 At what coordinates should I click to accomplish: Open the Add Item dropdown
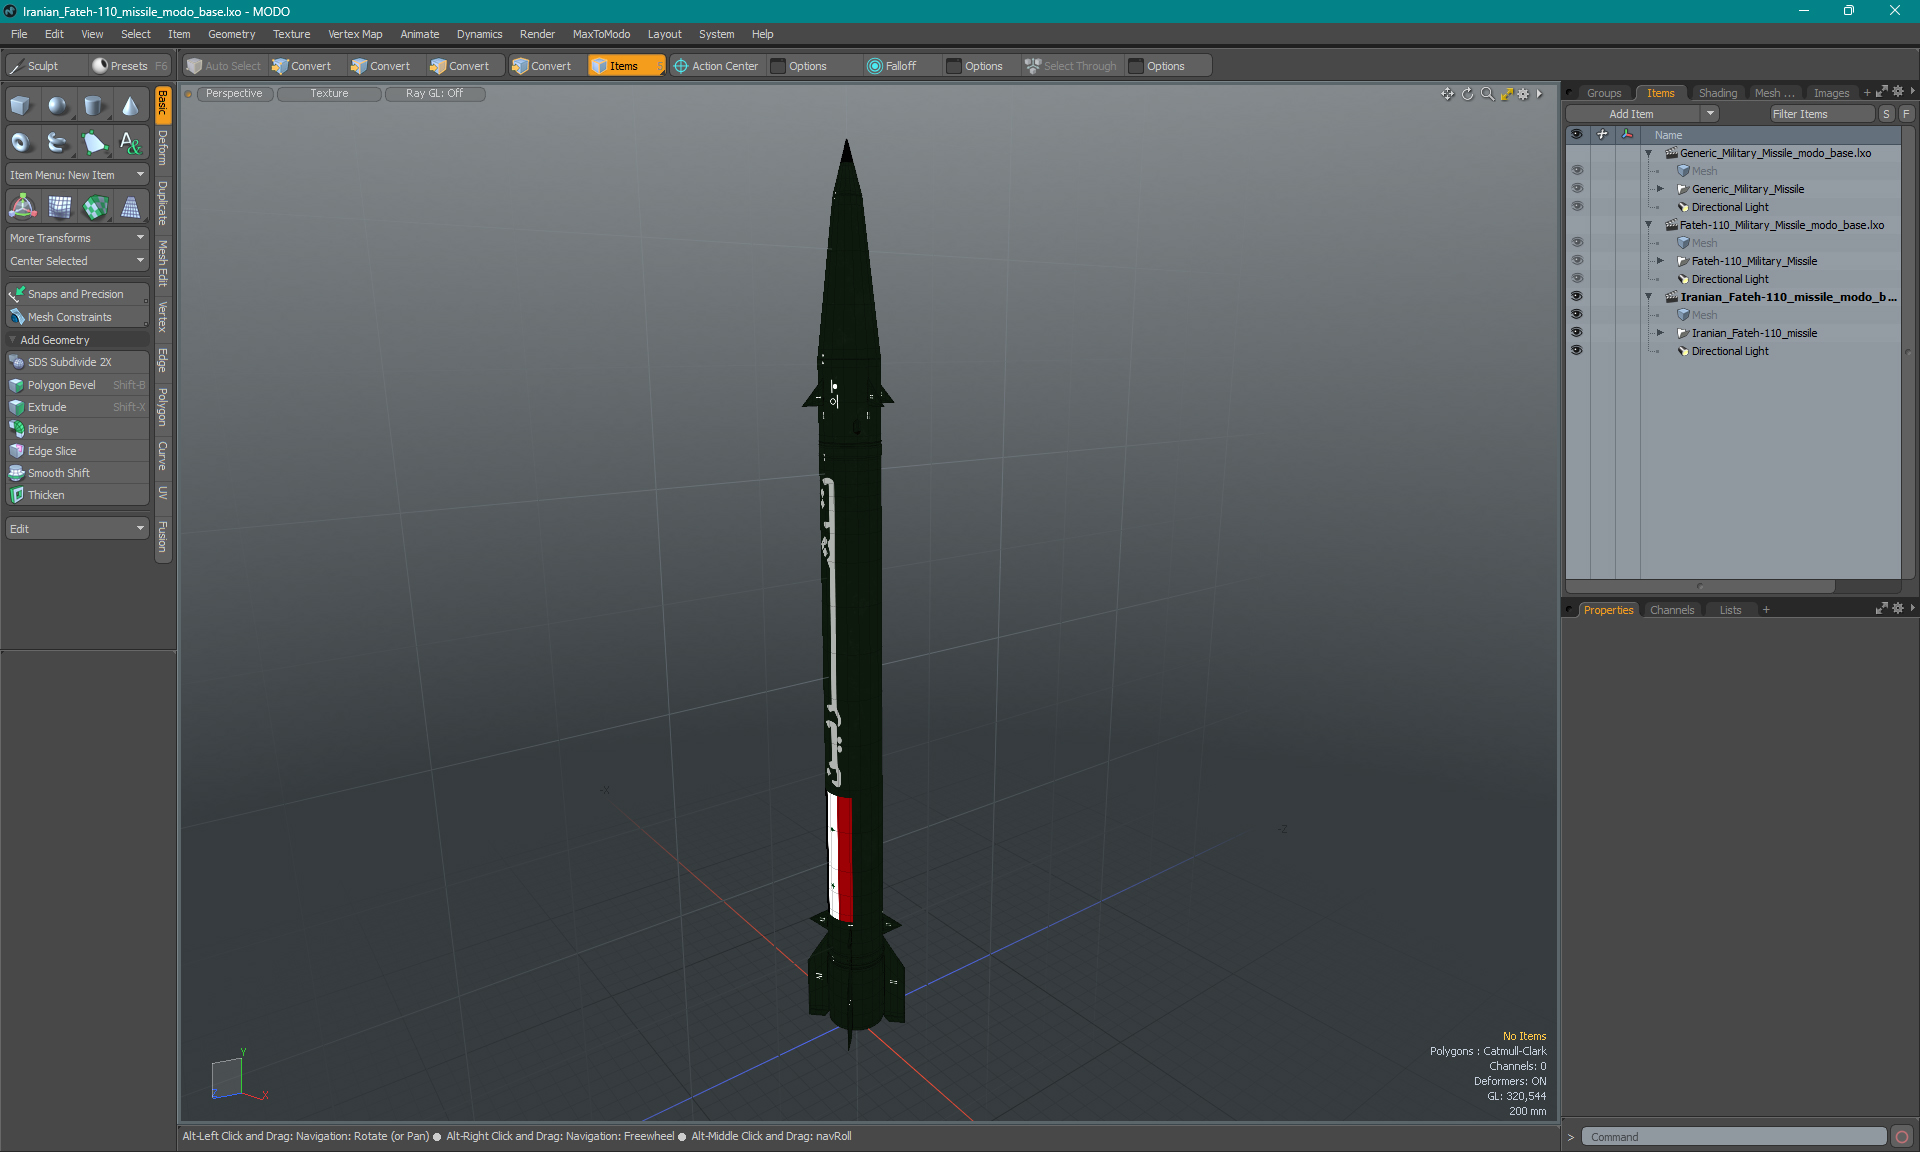[x=1641, y=114]
